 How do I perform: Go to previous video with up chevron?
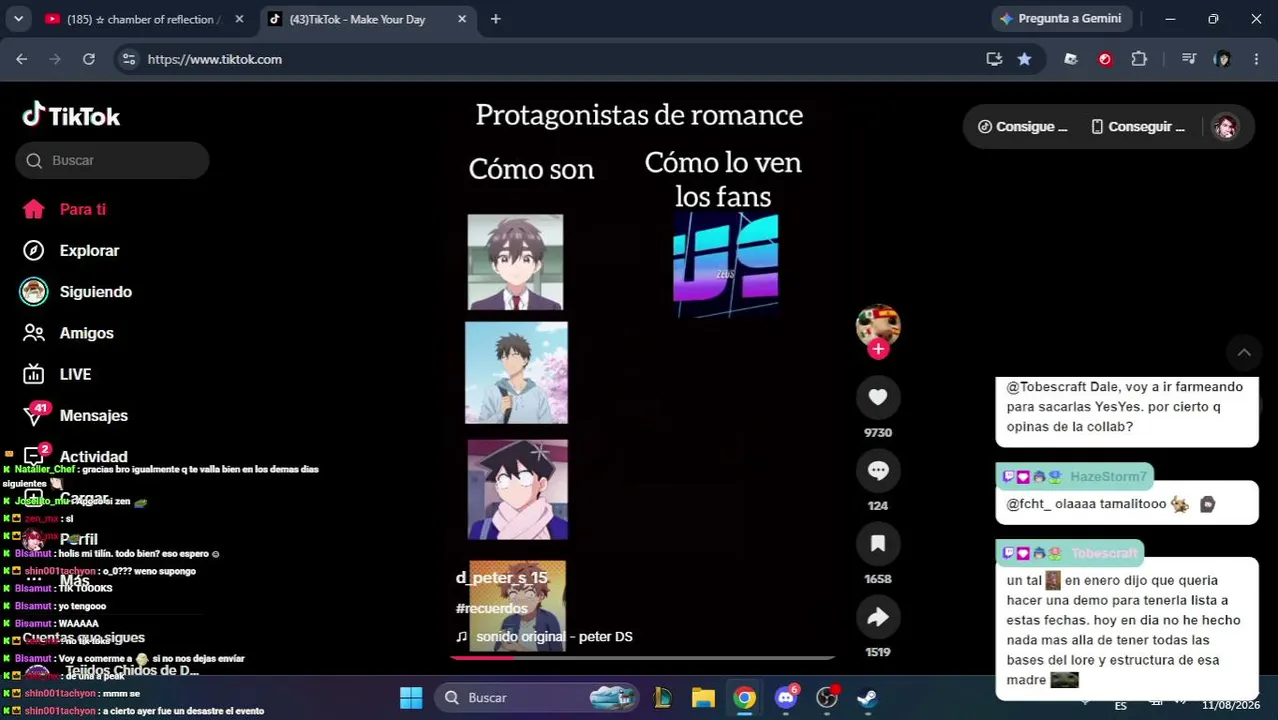(1244, 352)
